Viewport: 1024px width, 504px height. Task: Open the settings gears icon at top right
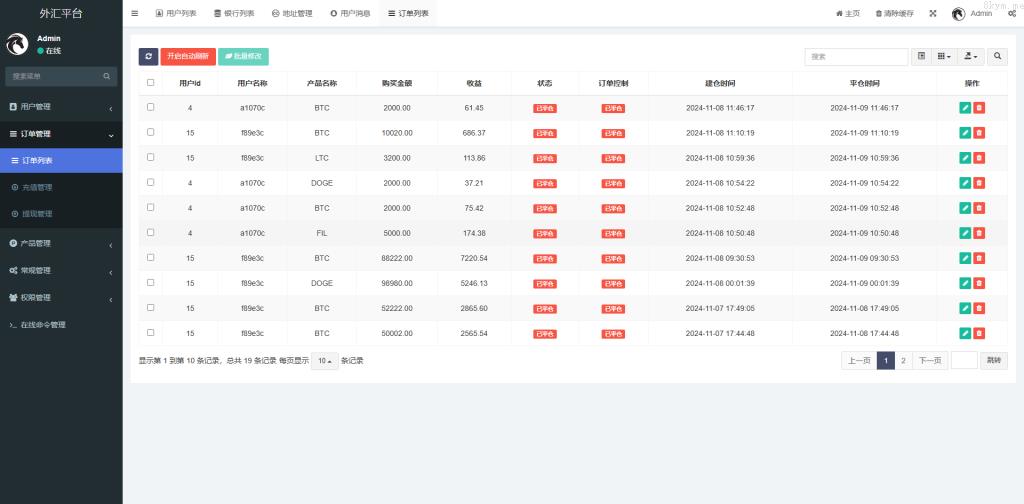(1012, 13)
